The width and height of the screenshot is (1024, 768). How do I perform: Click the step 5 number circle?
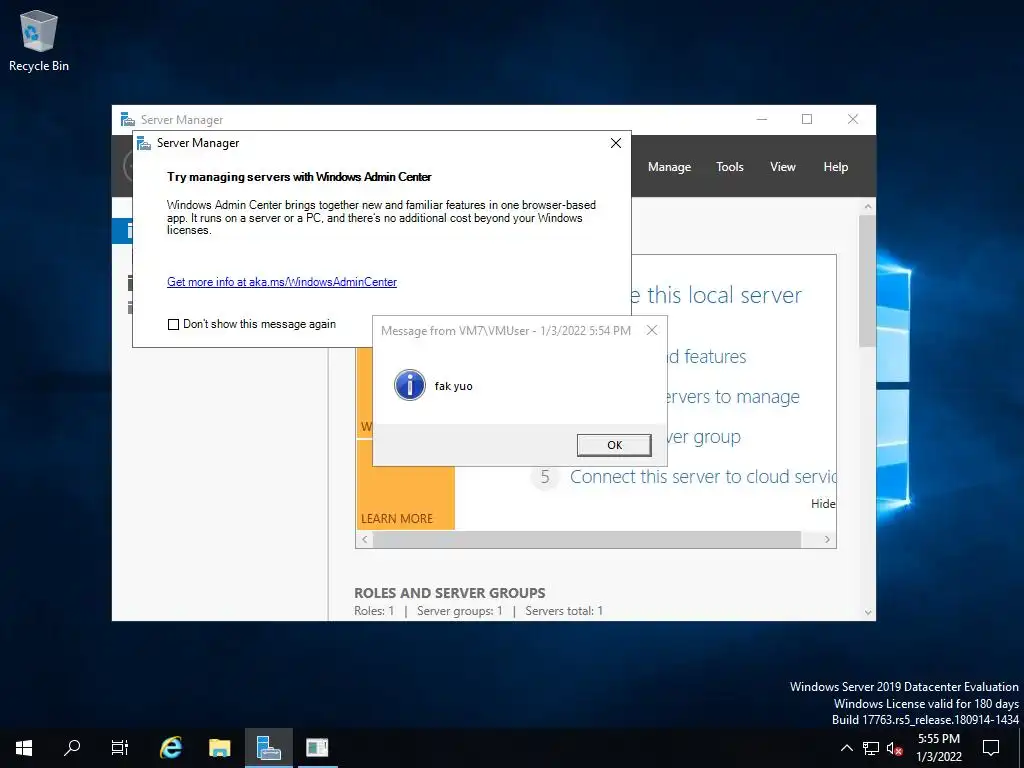pos(545,477)
